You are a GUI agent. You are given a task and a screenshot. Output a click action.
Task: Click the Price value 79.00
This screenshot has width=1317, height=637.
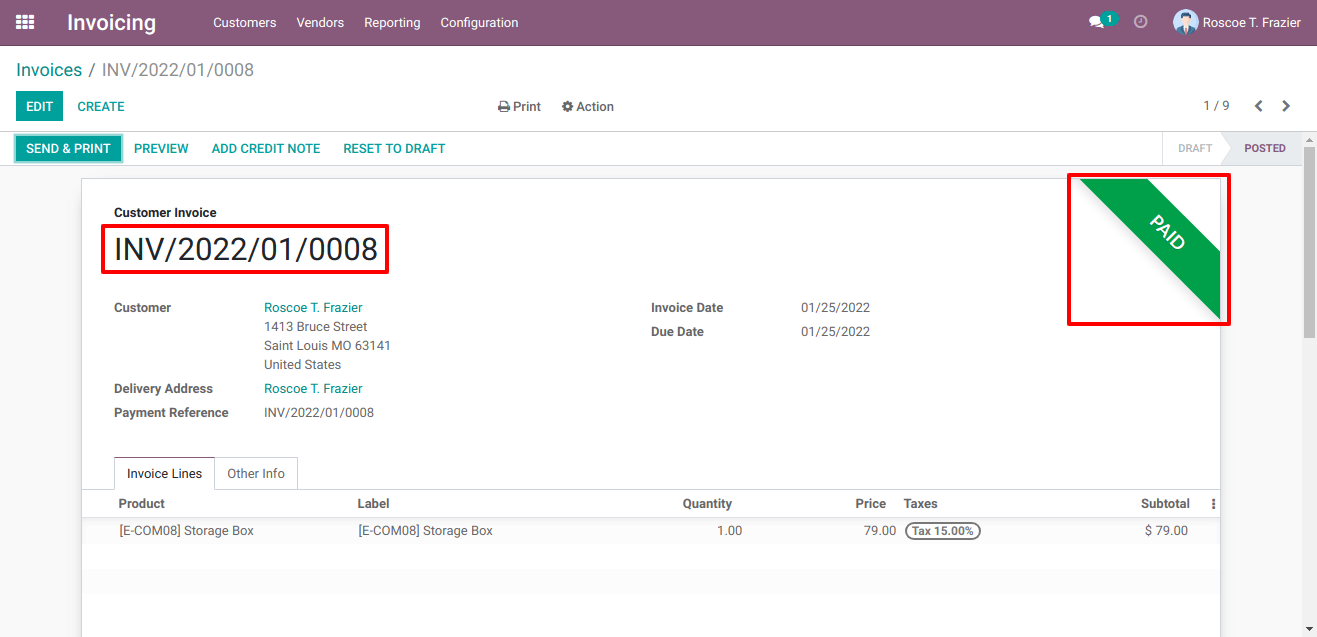[880, 531]
